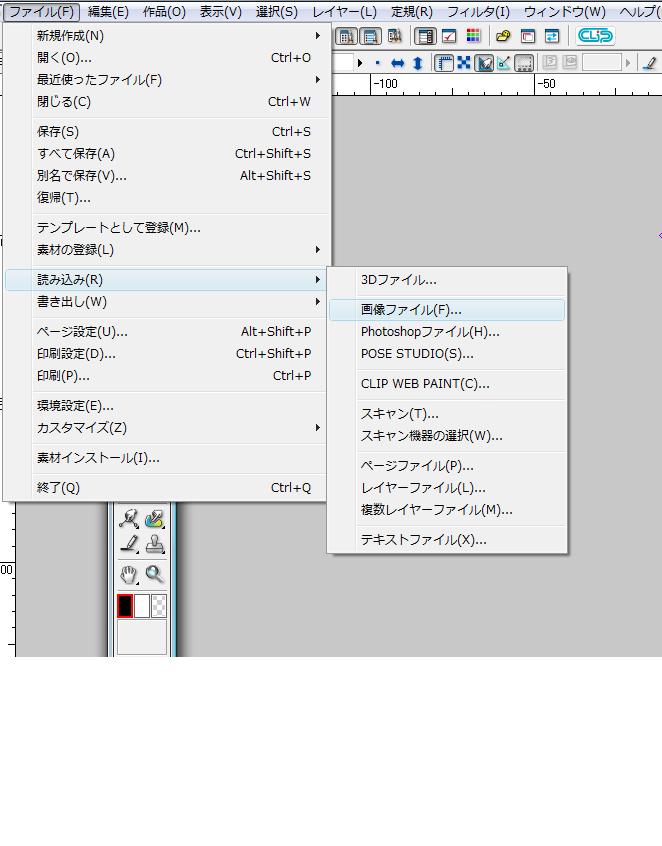This screenshot has width=662, height=846.
Task: Open the ウィンドウ(W) menu
Action: pos(564,11)
